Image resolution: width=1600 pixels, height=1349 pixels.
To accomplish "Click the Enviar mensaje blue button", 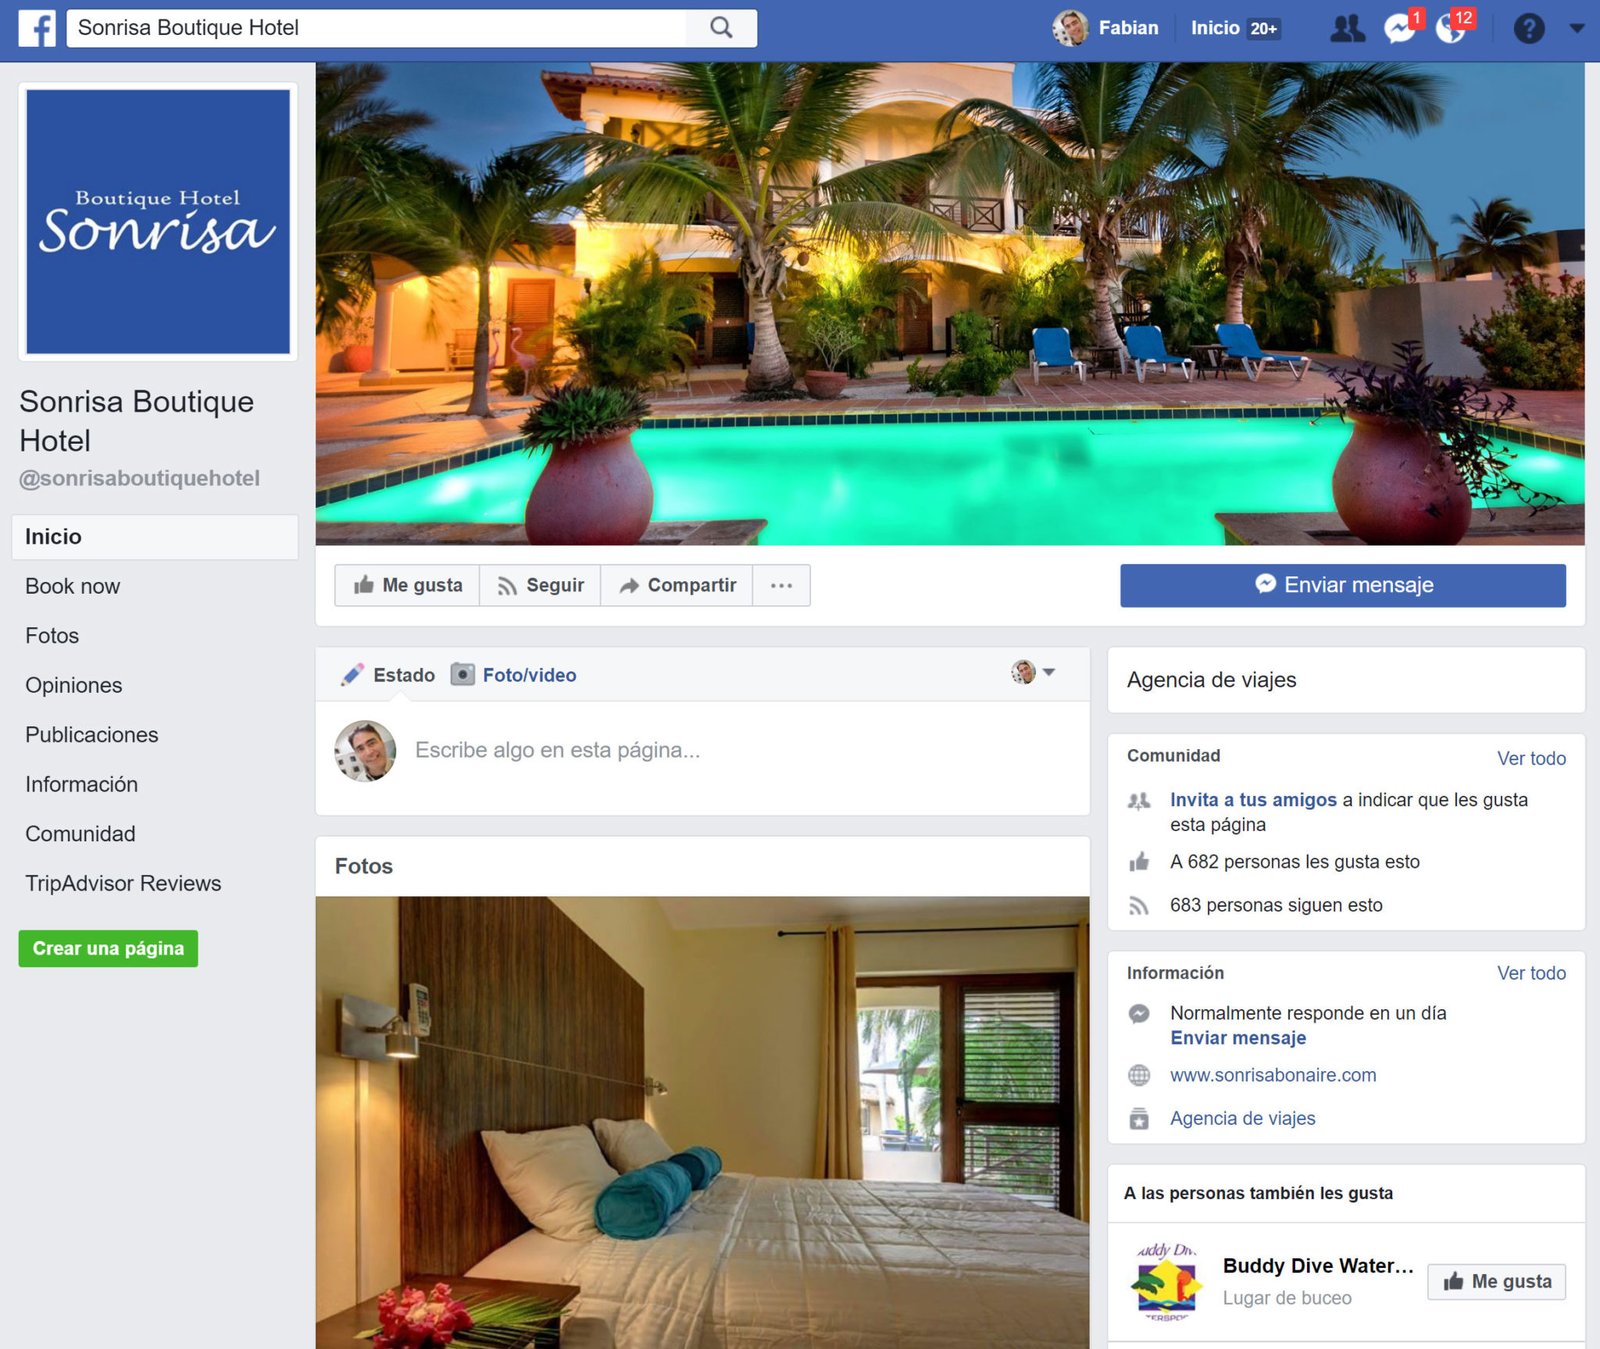I will point(1343,585).
